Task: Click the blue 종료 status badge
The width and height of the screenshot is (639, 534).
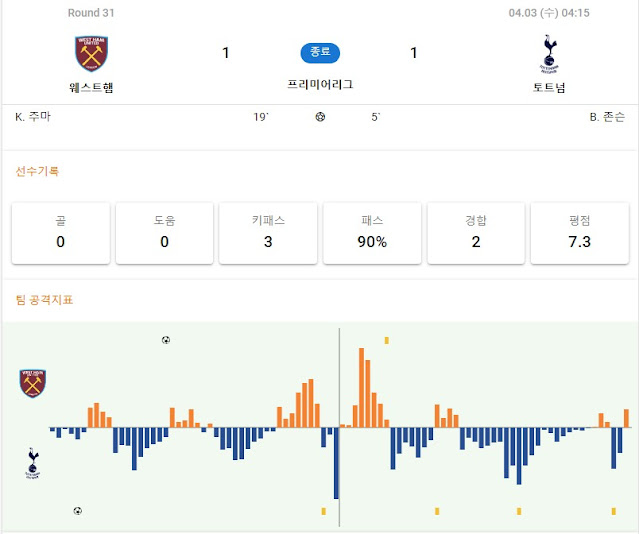Action: click(320, 53)
